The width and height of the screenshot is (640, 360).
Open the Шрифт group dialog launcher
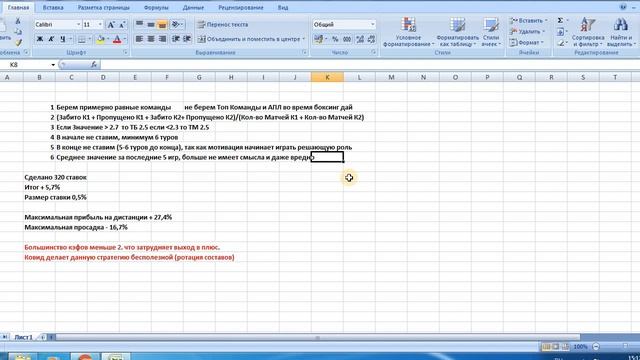pos(125,53)
